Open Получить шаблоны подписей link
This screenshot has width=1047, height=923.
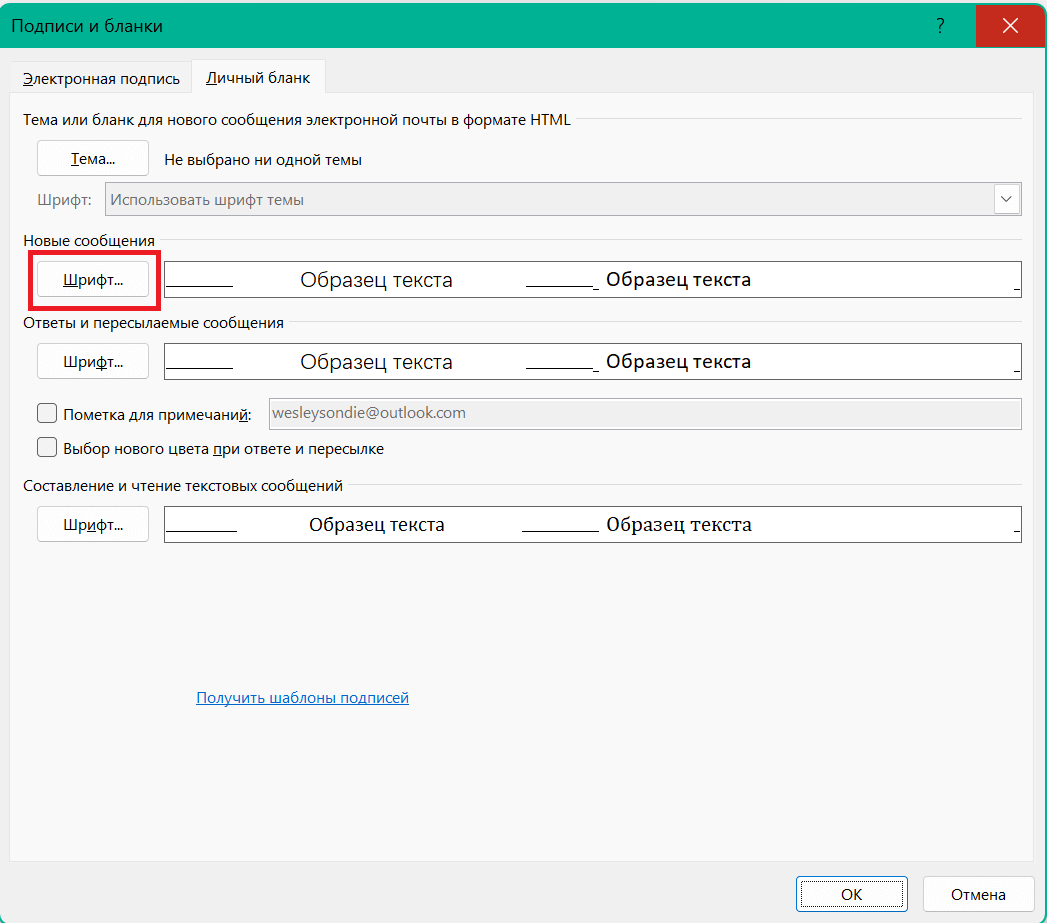tap(301, 697)
